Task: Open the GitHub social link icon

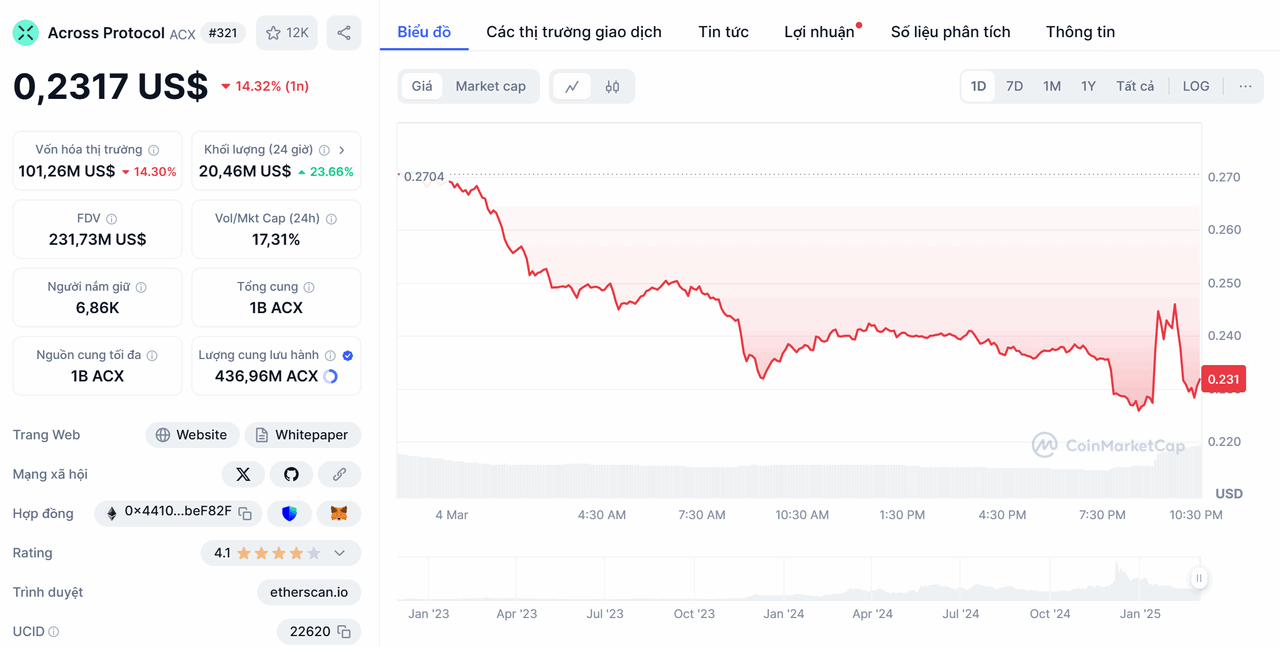Action: coord(291,474)
